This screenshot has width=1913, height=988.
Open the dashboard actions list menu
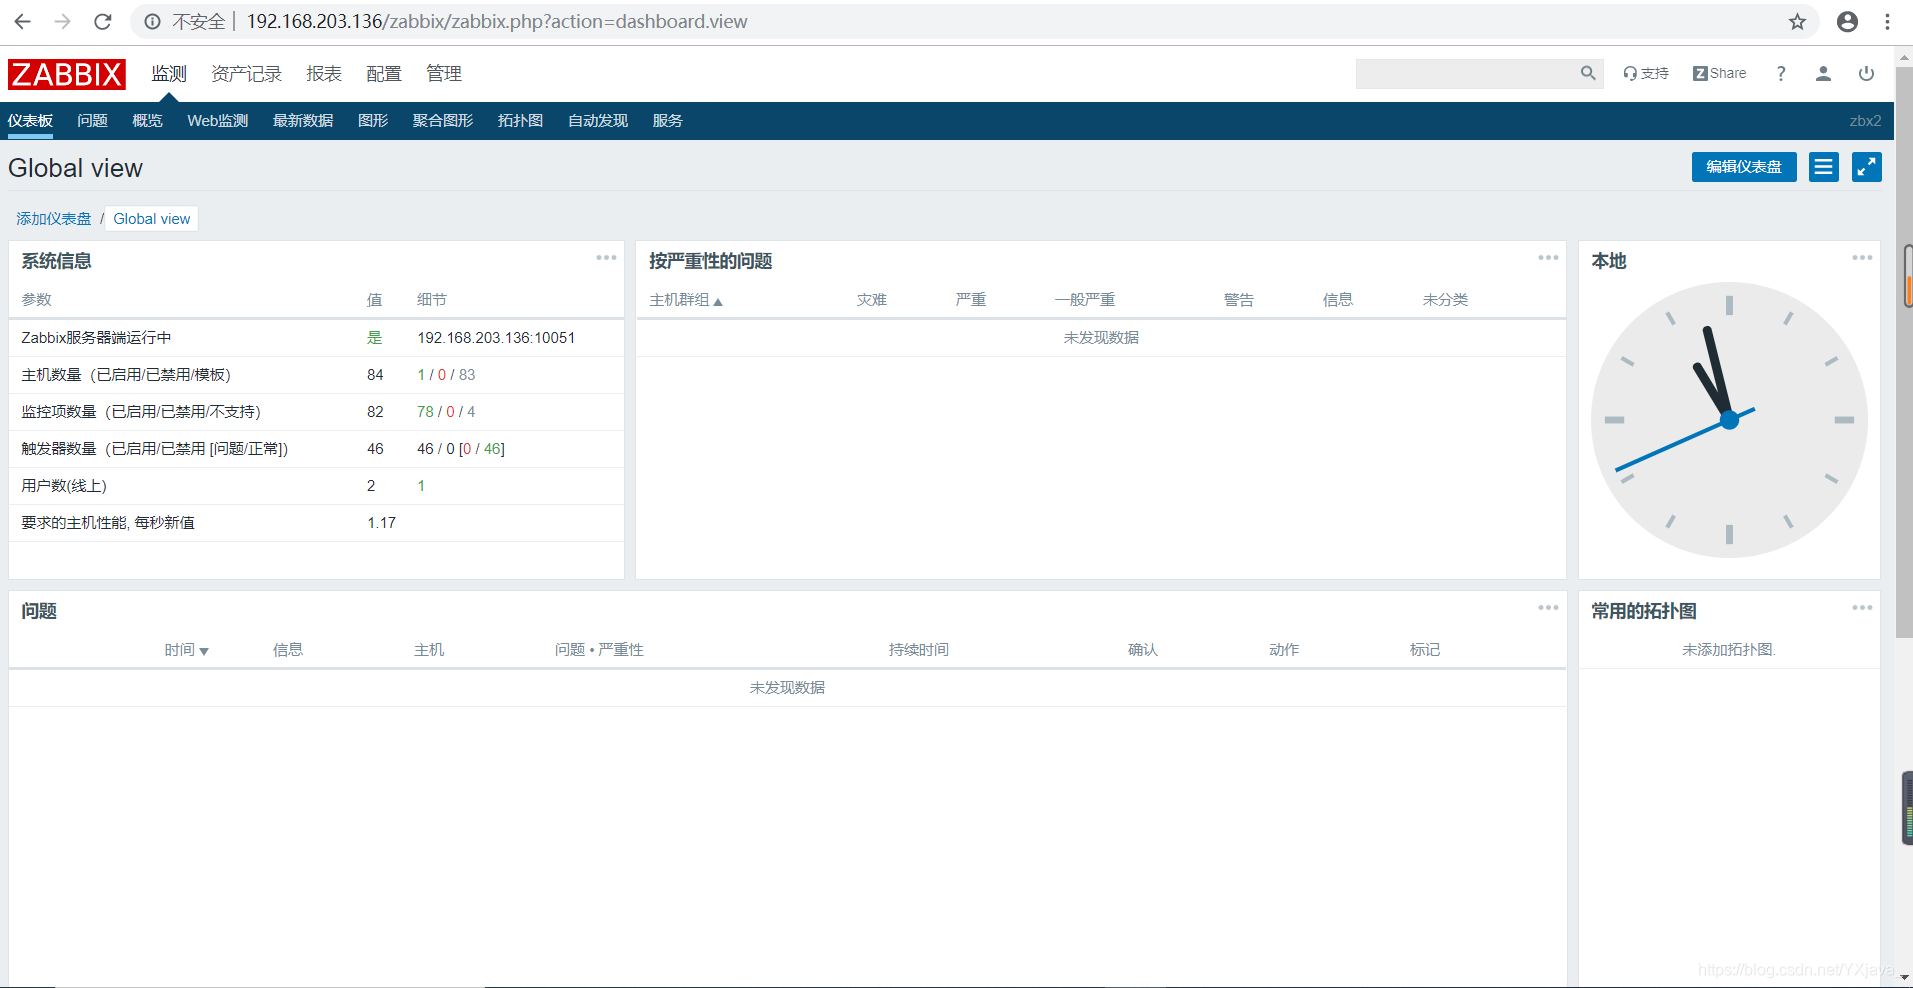click(x=1824, y=167)
